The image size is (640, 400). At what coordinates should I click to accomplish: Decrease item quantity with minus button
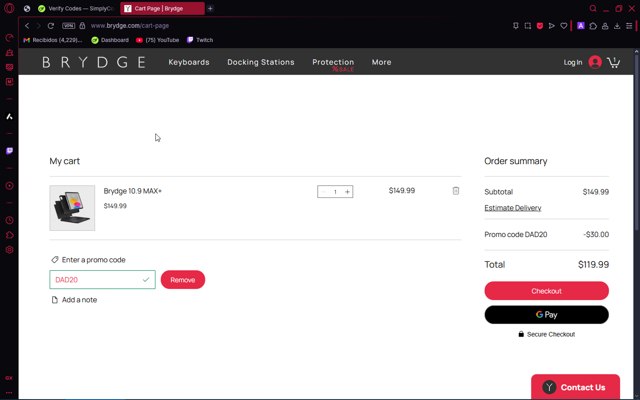[324, 192]
